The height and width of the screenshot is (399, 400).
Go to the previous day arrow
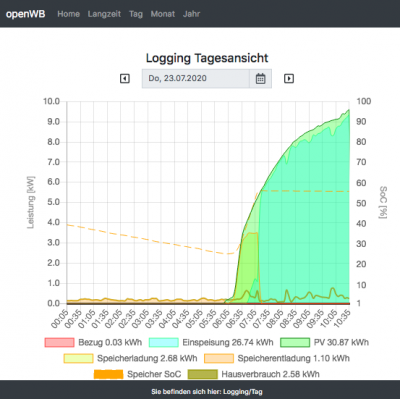click(x=125, y=79)
